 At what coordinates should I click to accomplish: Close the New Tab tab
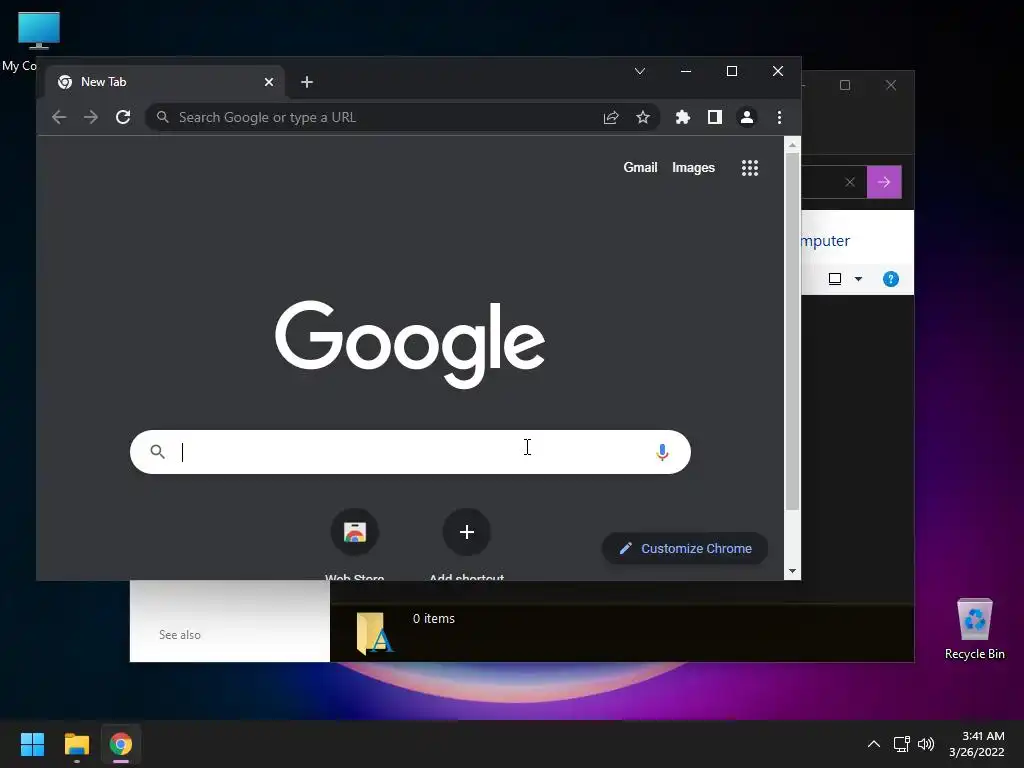[268, 82]
